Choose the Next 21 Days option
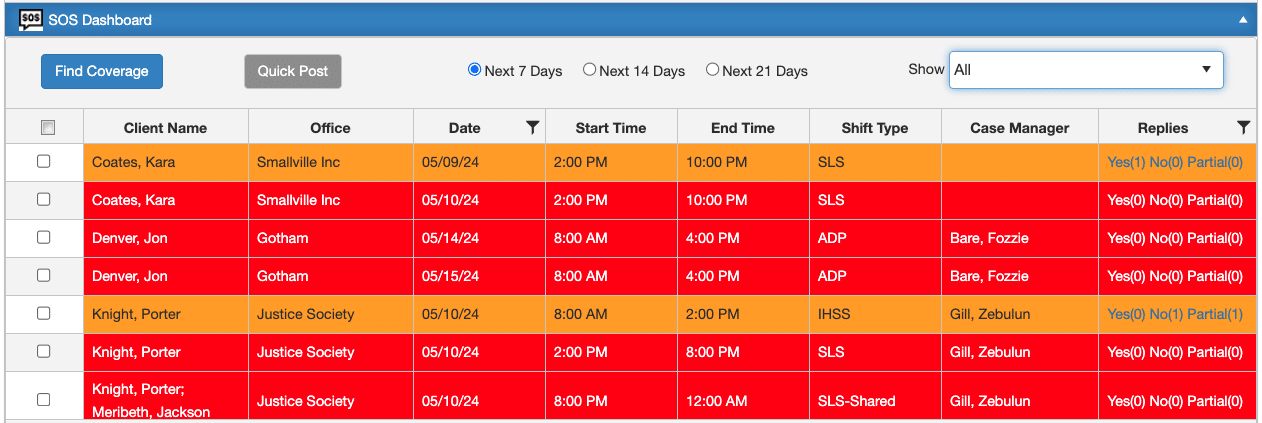This screenshot has height=423, width=1262. click(x=712, y=70)
